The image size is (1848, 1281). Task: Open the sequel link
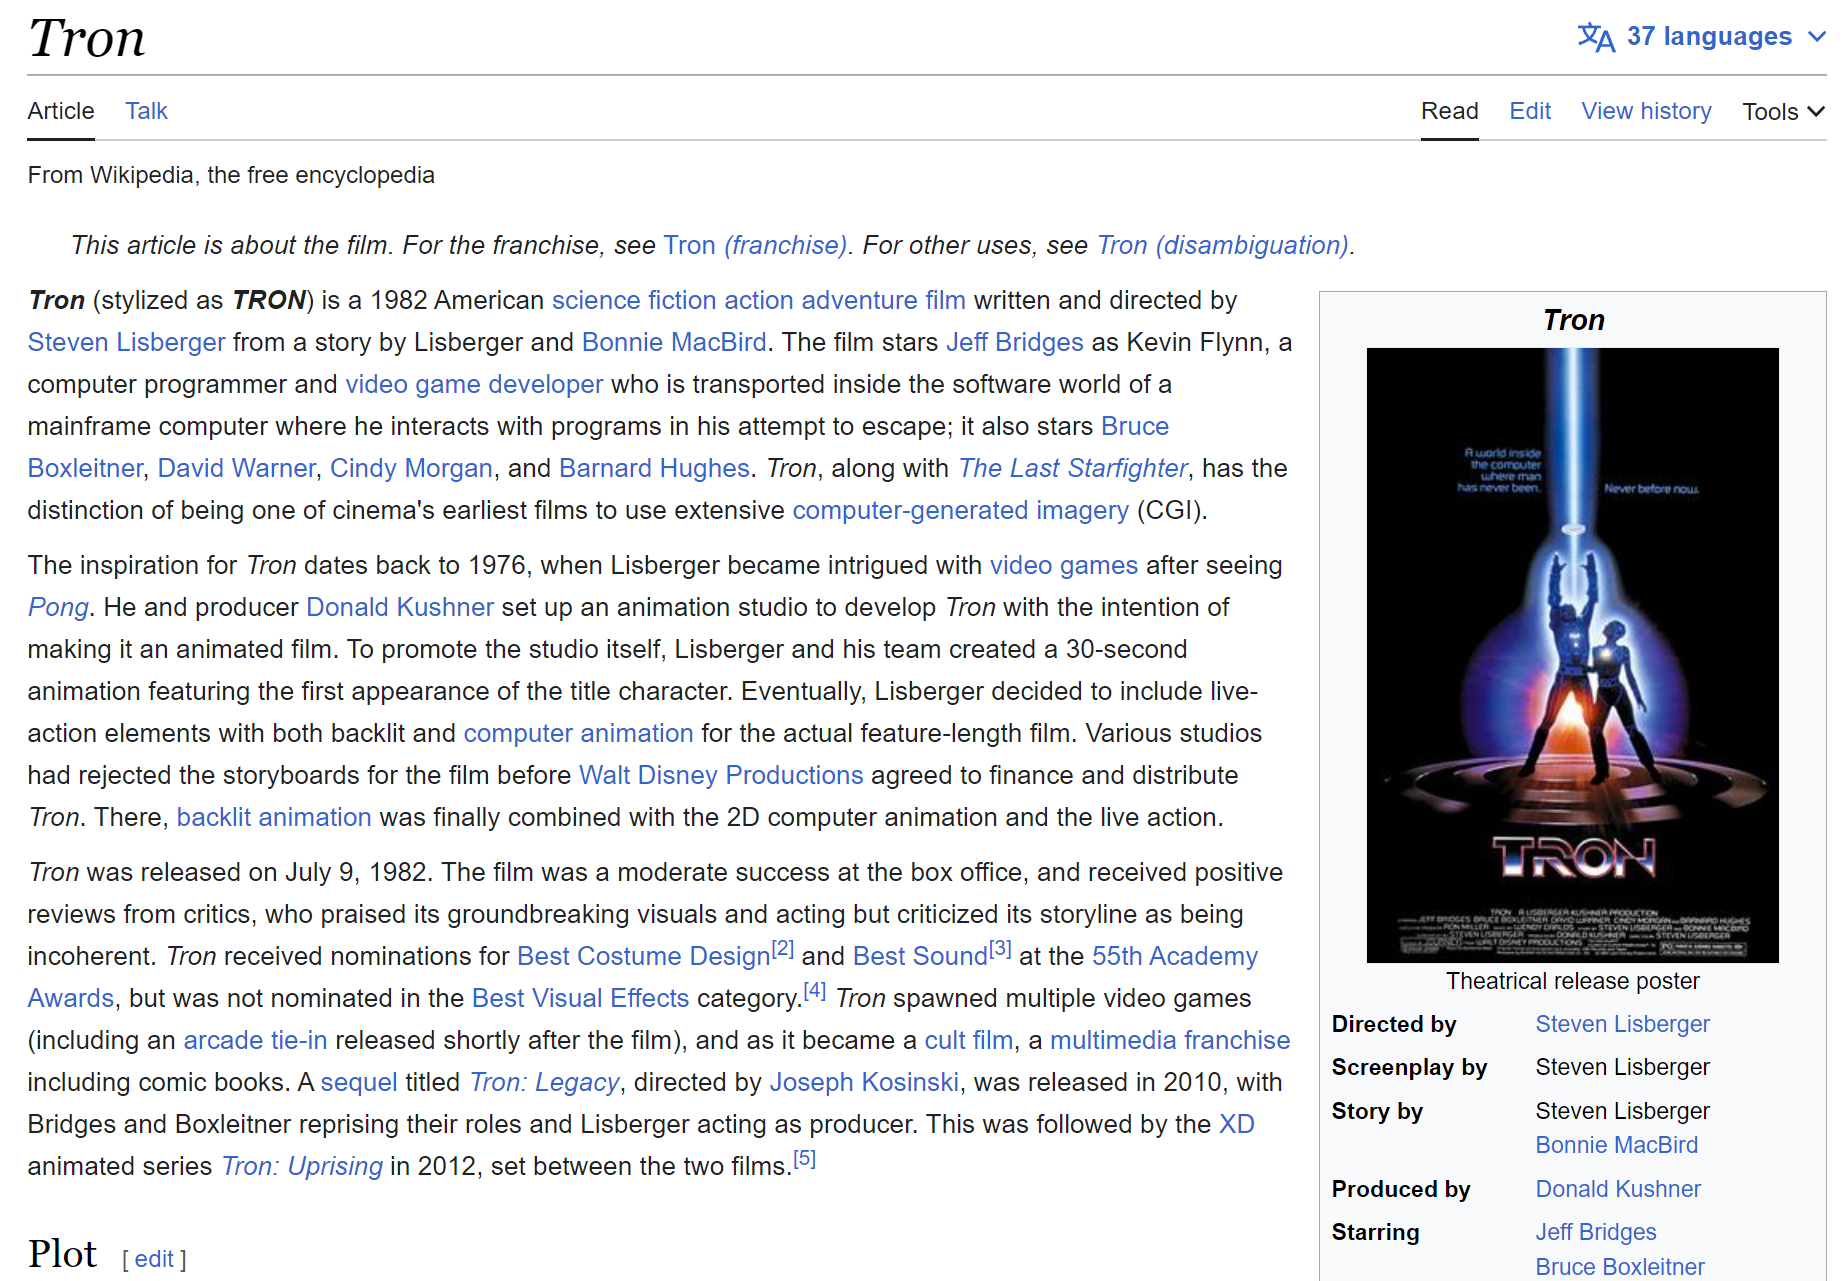tap(359, 1082)
